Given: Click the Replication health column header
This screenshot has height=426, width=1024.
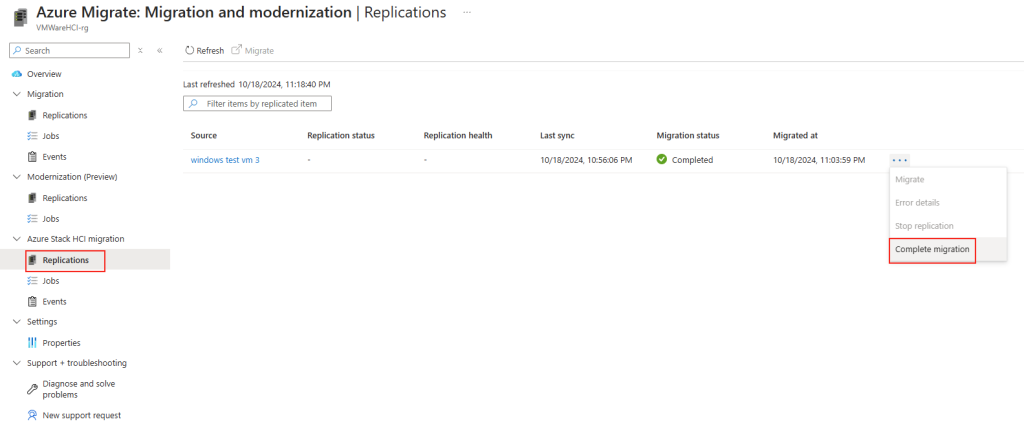Looking at the screenshot, I should [458, 135].
